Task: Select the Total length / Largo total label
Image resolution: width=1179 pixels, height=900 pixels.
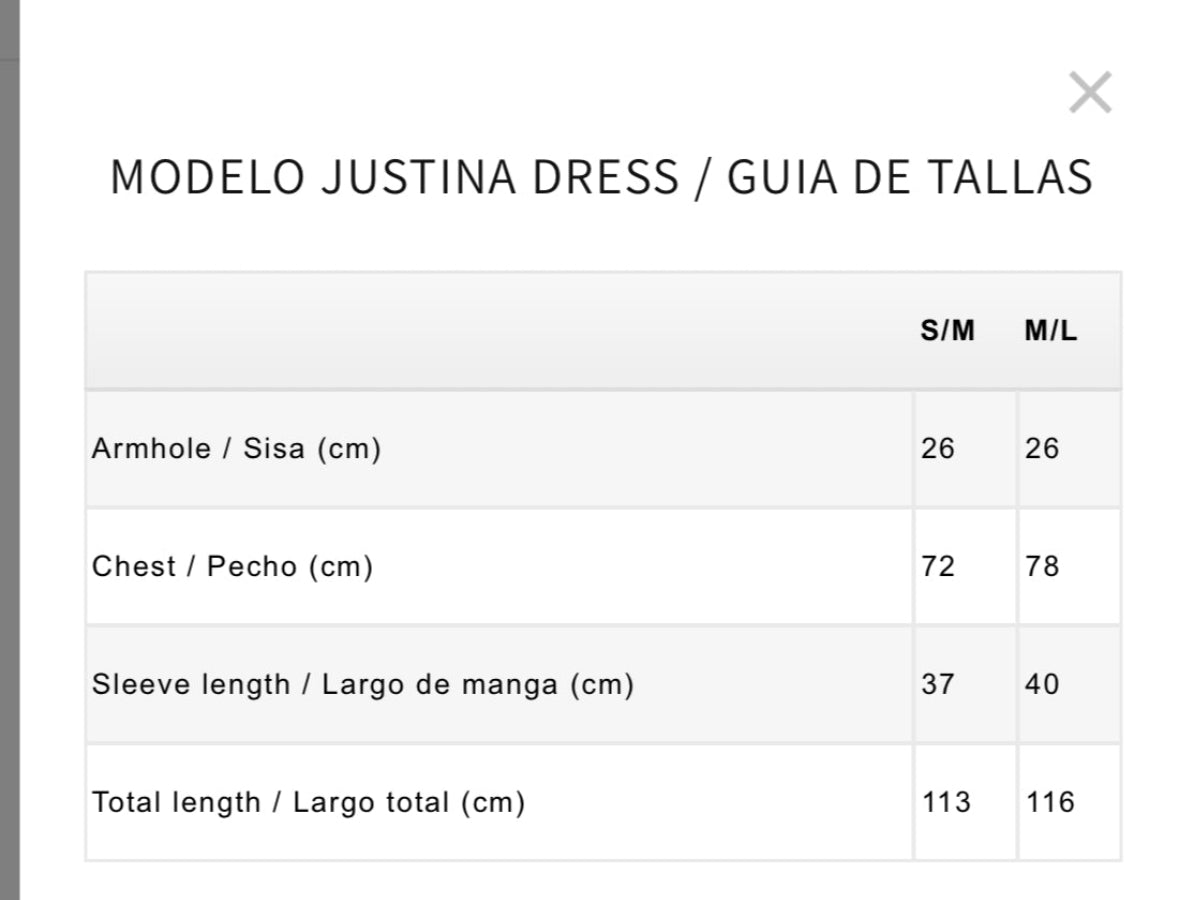Action: point(308,802)
